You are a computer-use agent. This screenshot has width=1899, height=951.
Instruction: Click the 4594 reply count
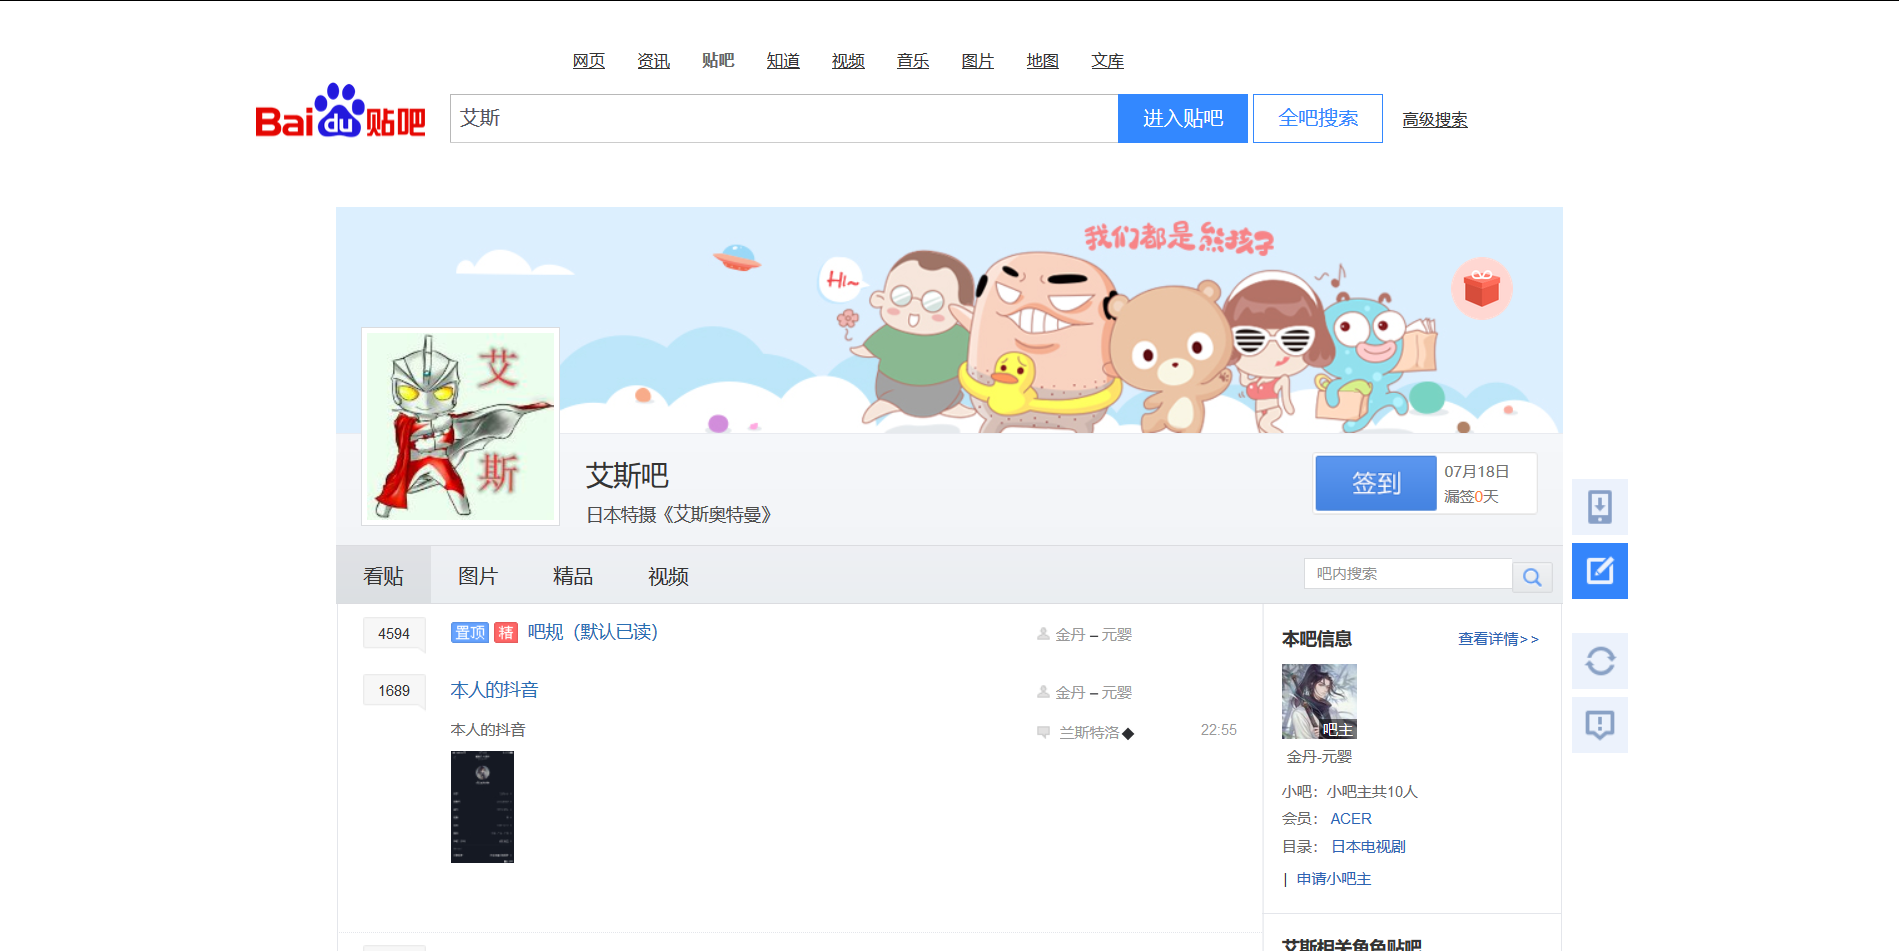tap(394, 634)
